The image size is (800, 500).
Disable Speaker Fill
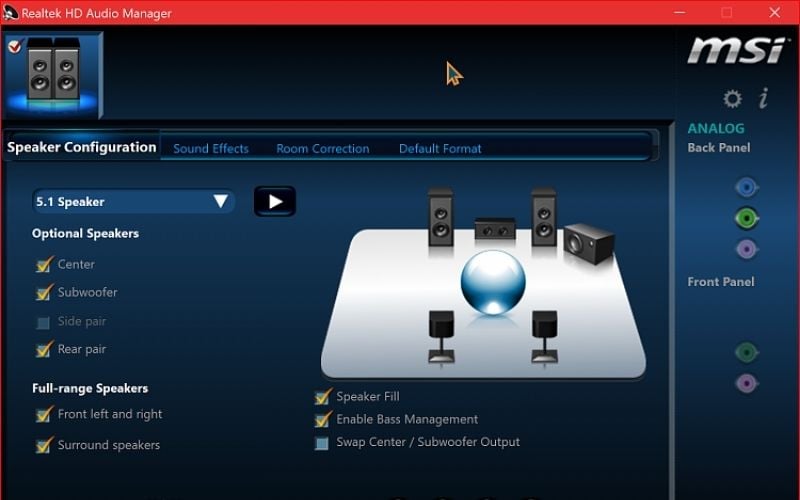[x=322, y=396]
